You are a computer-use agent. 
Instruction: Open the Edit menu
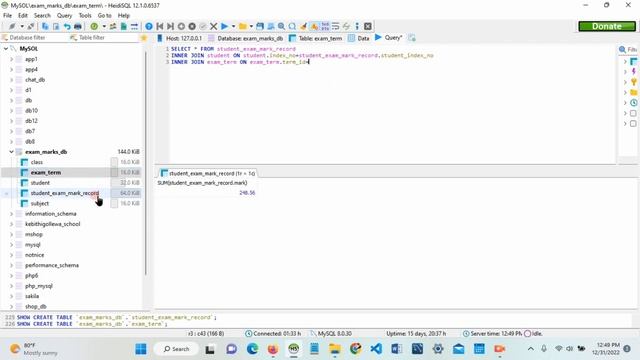click(23, 16)
